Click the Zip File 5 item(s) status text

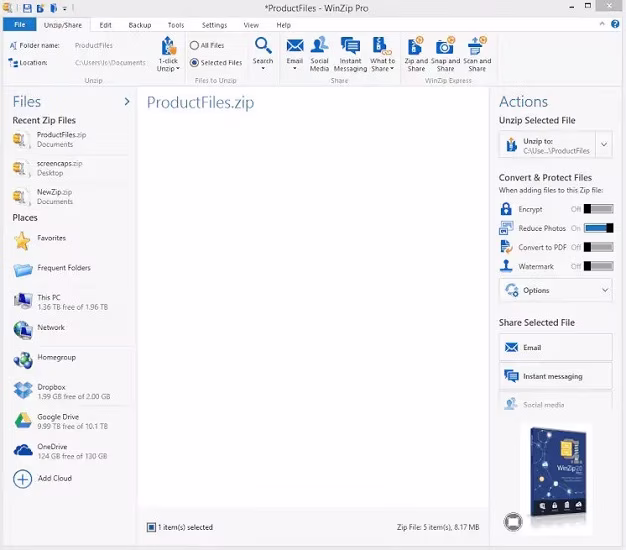click(438, 527)
